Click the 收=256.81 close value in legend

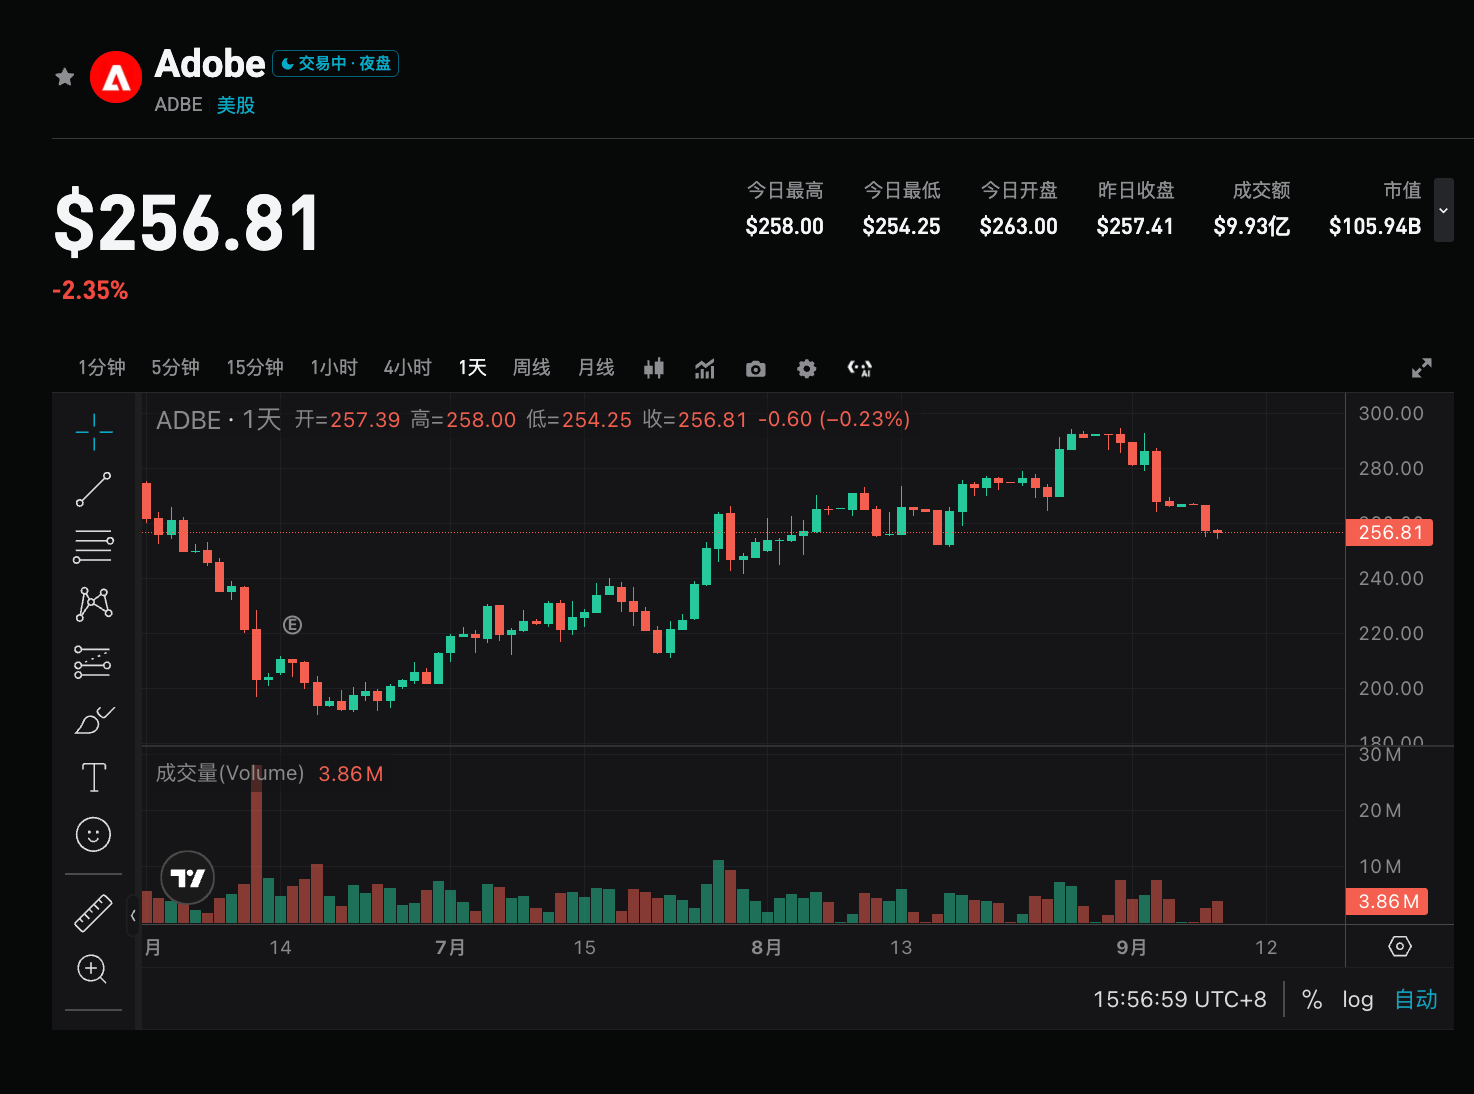(x=695, y=420)
